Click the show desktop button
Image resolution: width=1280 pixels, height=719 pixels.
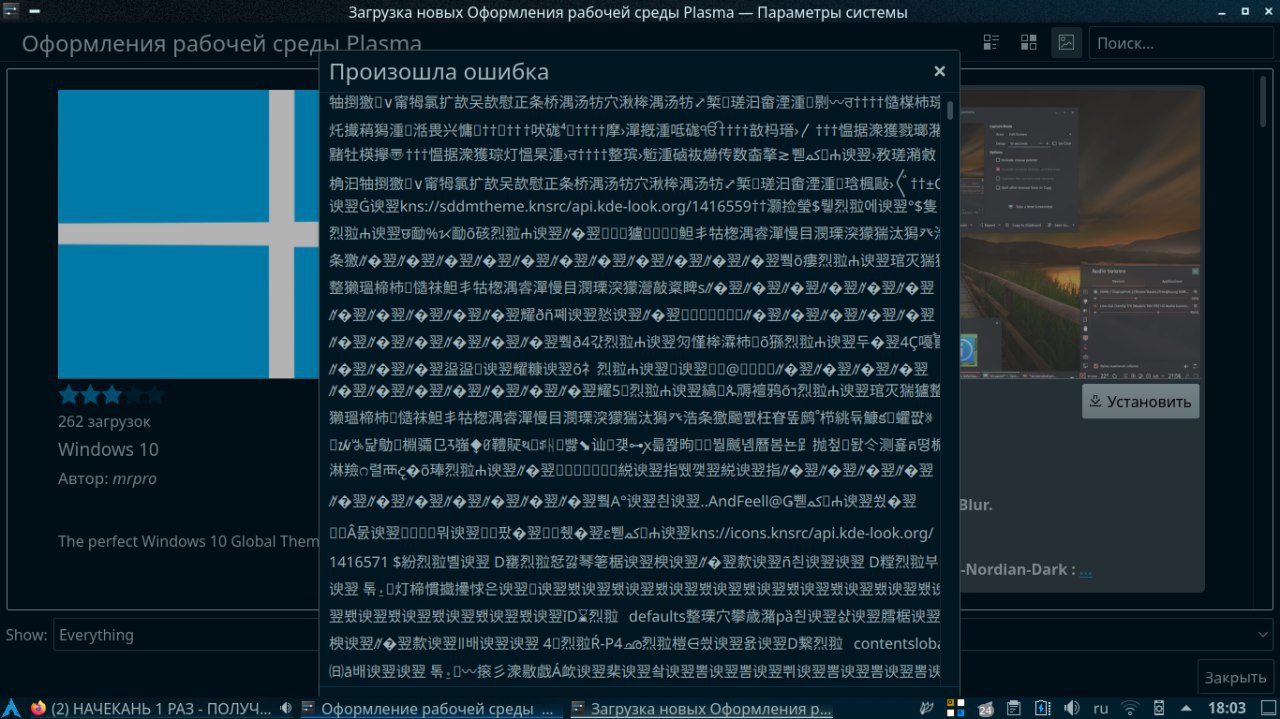pyautogui.click(x=1266, y=708)
